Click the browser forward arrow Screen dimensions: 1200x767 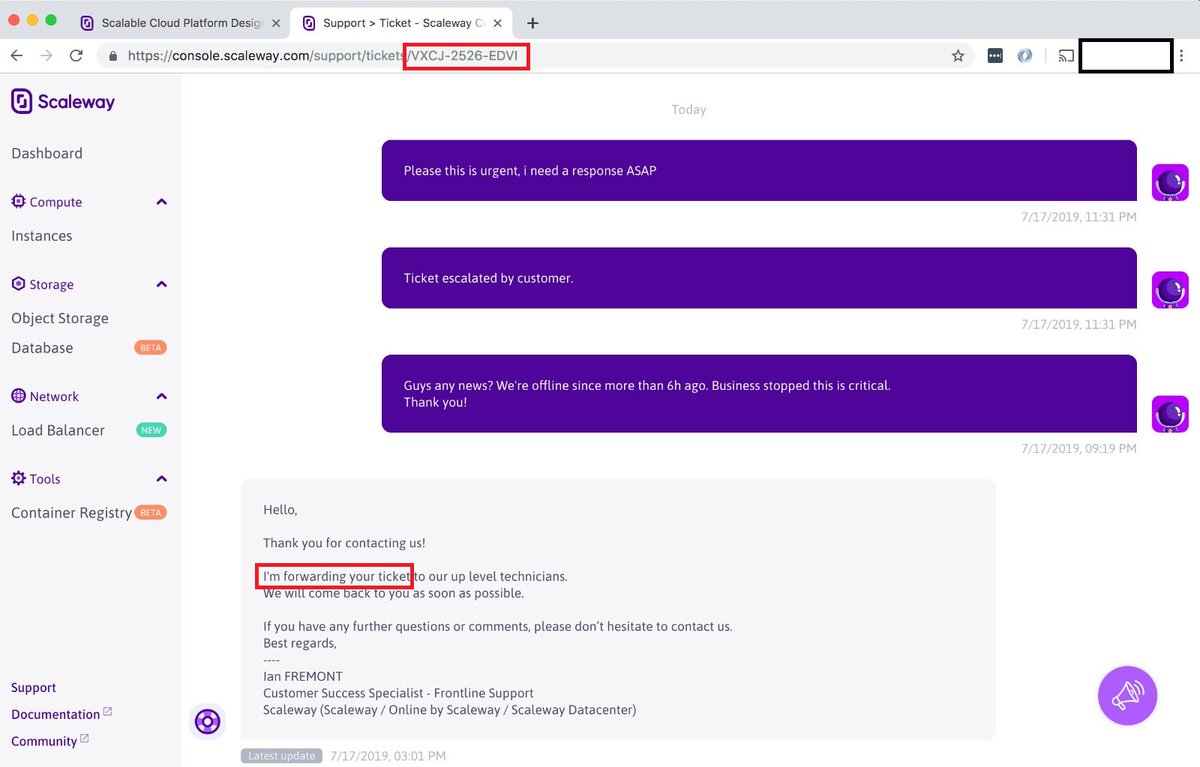(x=46, y=56)
